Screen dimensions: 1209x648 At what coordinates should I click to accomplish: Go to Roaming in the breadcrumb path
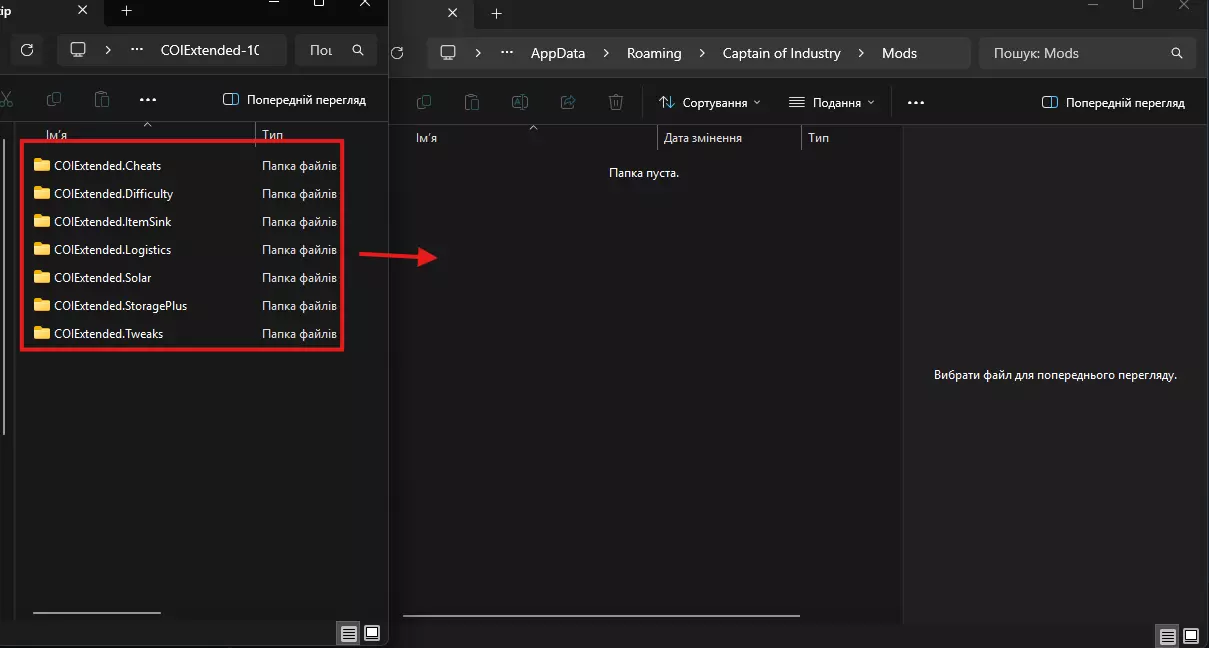coord(654,53)
